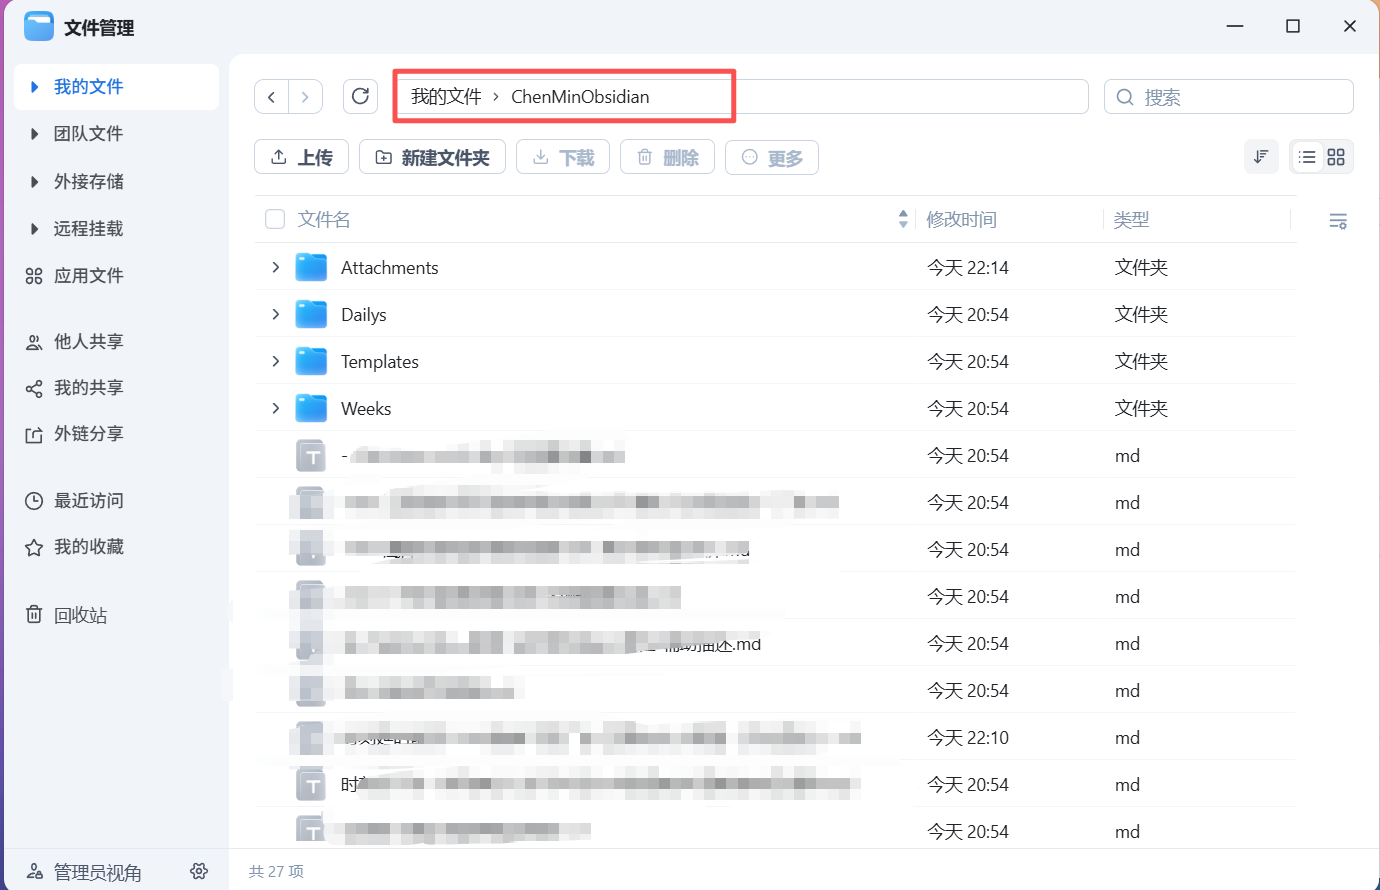Click the 新建文件夹 button

click(x=432, y=157)
